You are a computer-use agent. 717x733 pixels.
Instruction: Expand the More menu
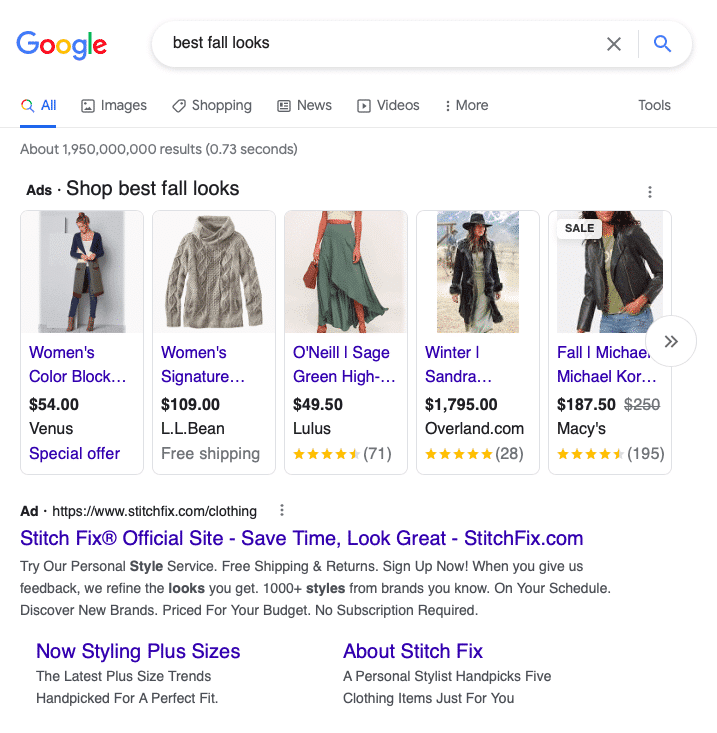tap(466, 106)
